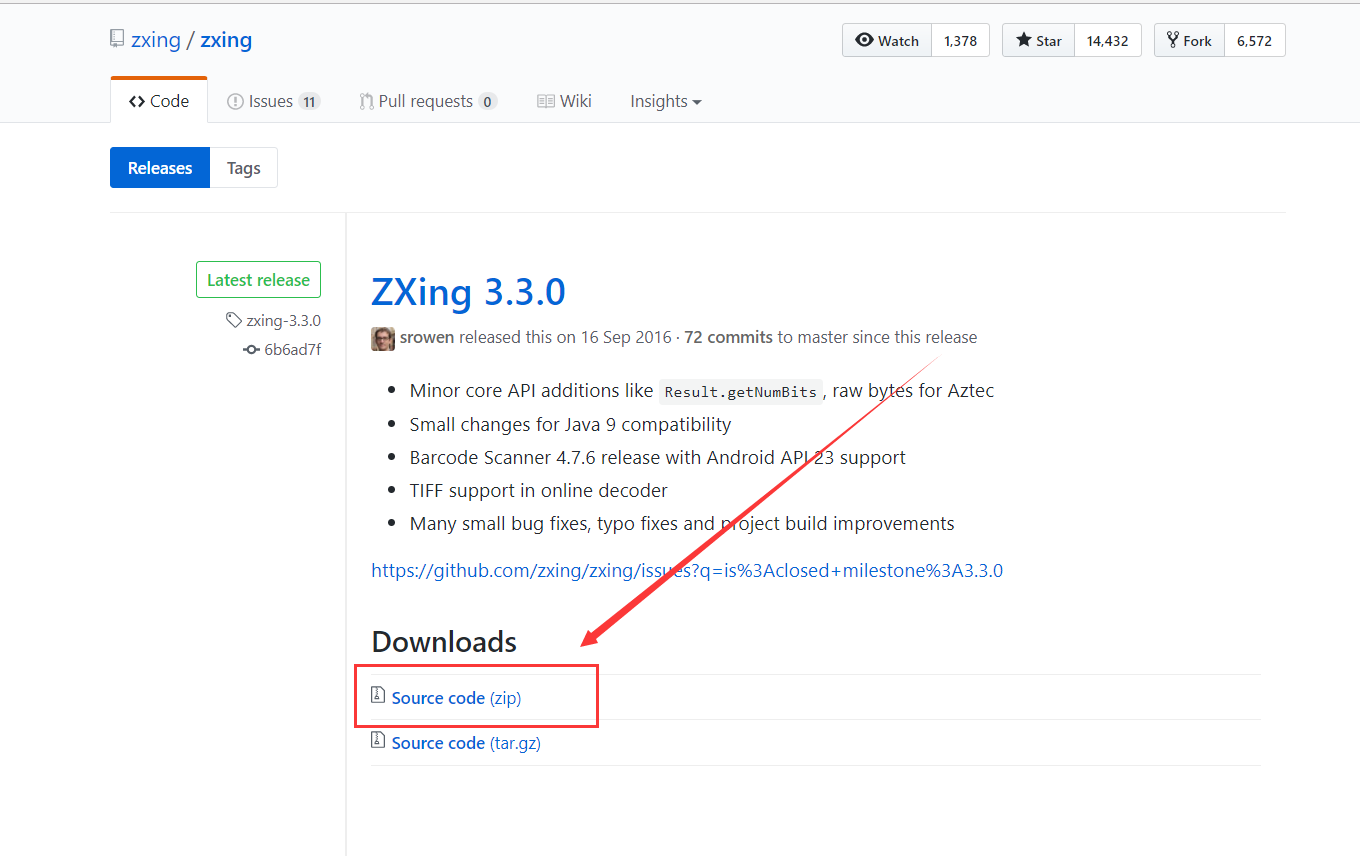This screenshot has height=856, width=1360.
Task: Open the zxing owner link
Action: click(x=156, y=40)
